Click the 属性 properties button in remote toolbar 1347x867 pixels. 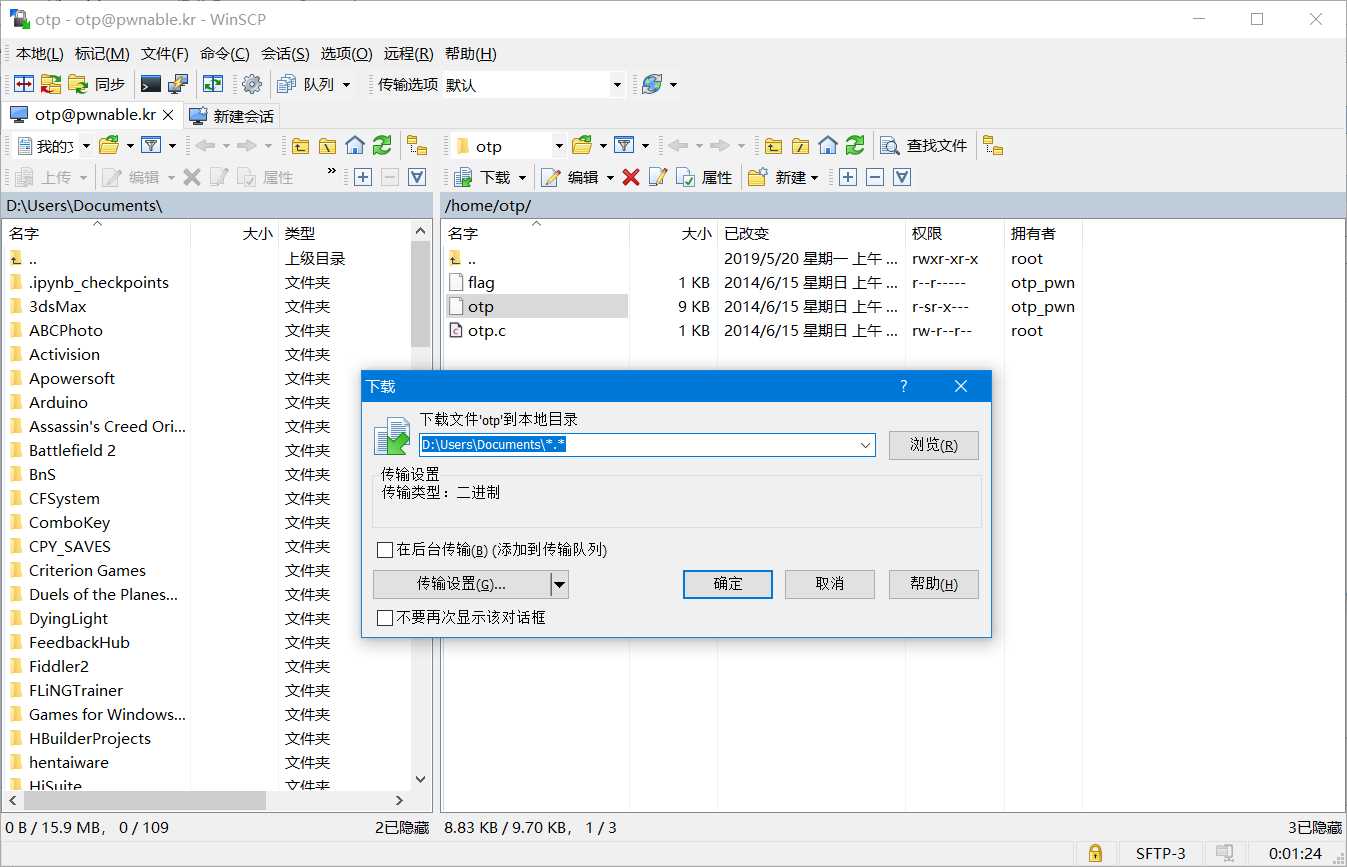pyautogui.click(x=704, y=177)
